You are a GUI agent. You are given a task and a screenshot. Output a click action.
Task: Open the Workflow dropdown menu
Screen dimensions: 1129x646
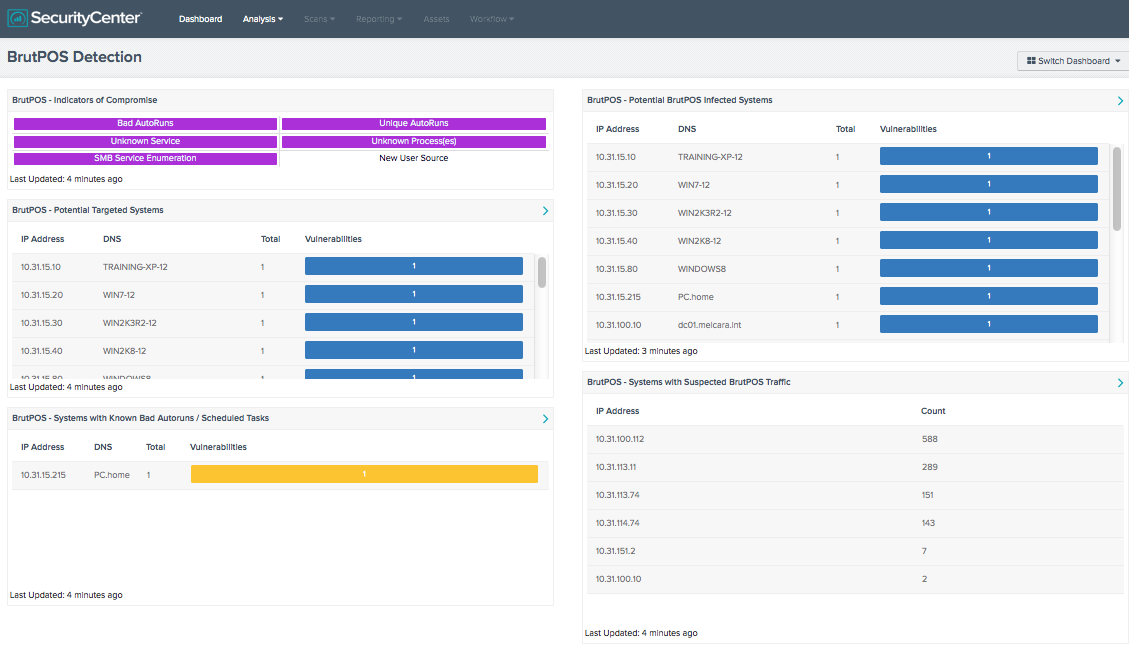tap(492, 19)
